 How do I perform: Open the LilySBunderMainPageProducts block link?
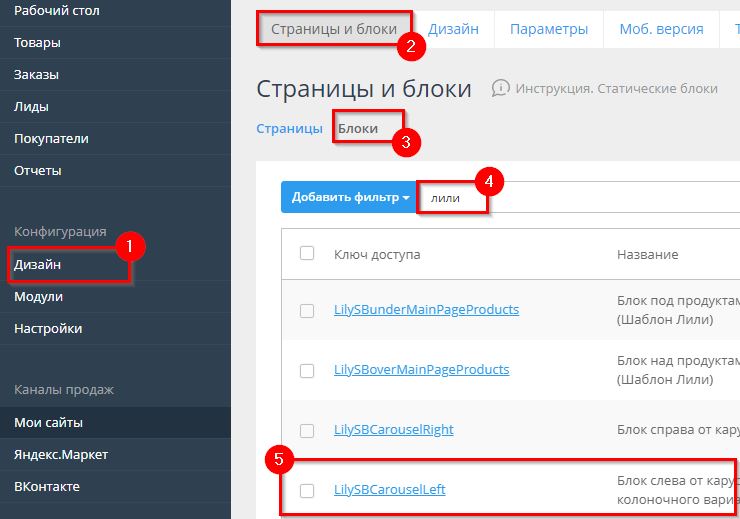tap(426, 310)
